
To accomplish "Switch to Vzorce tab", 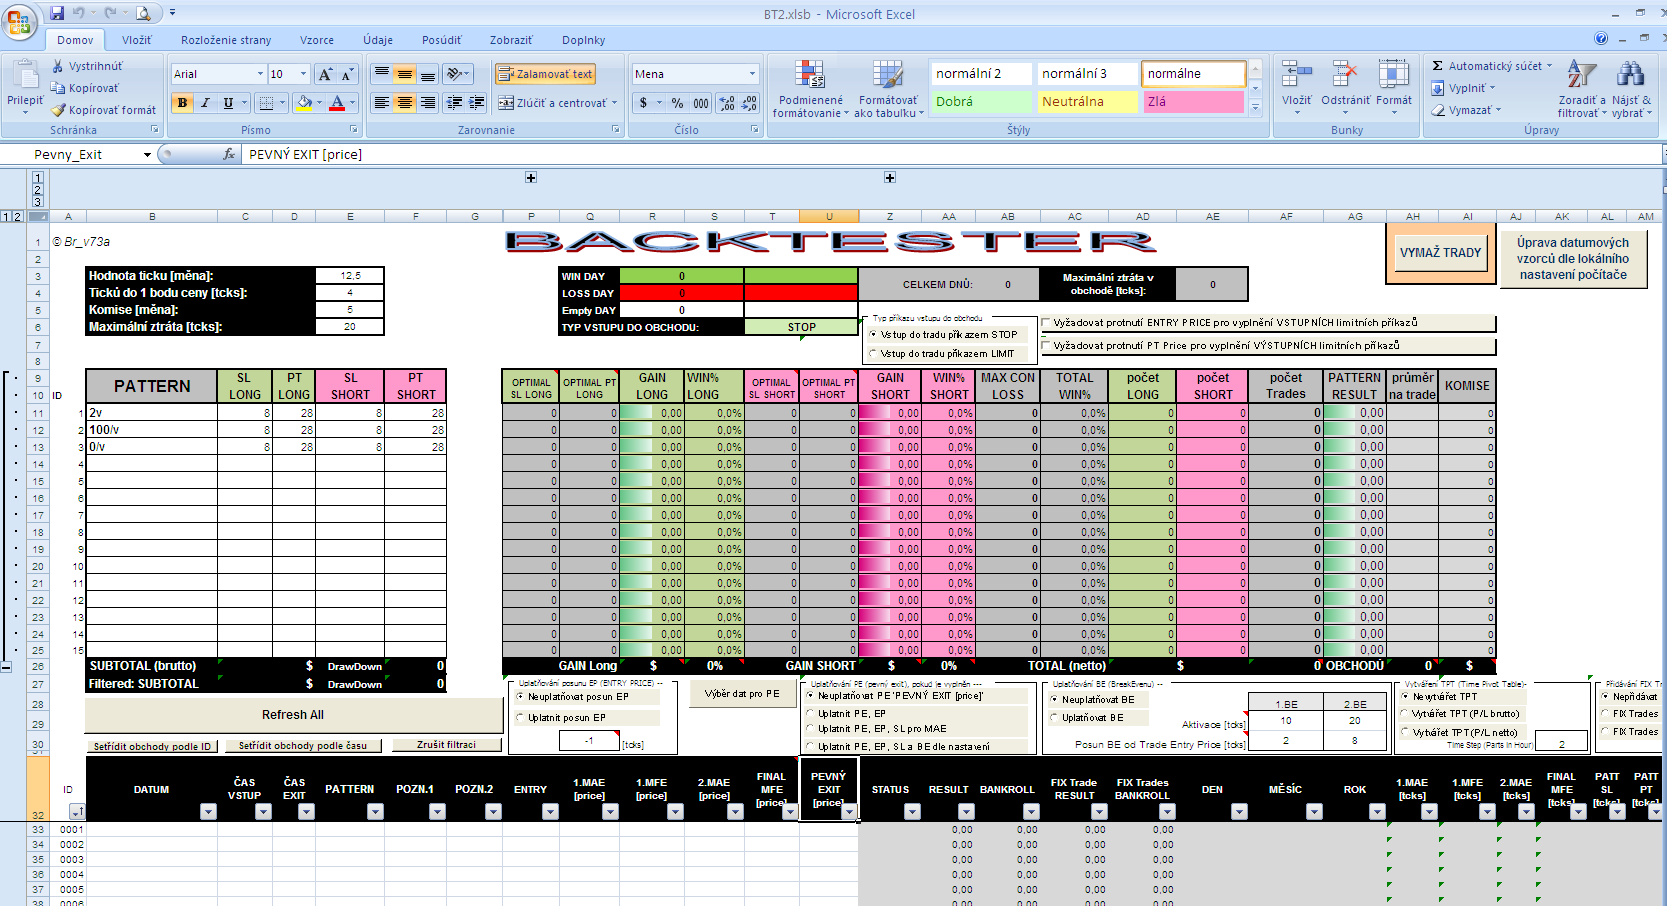I will [x=317, y=40].
